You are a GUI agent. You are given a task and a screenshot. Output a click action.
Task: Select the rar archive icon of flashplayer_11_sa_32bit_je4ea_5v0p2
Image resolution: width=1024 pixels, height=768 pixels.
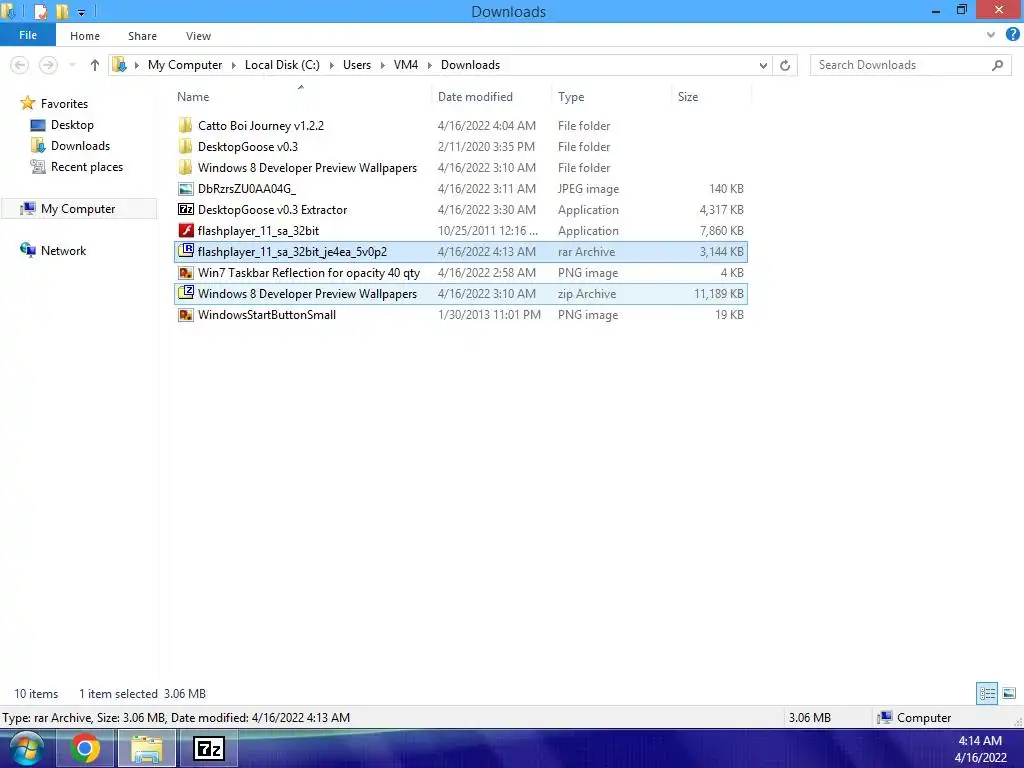[x=185, y=251]
